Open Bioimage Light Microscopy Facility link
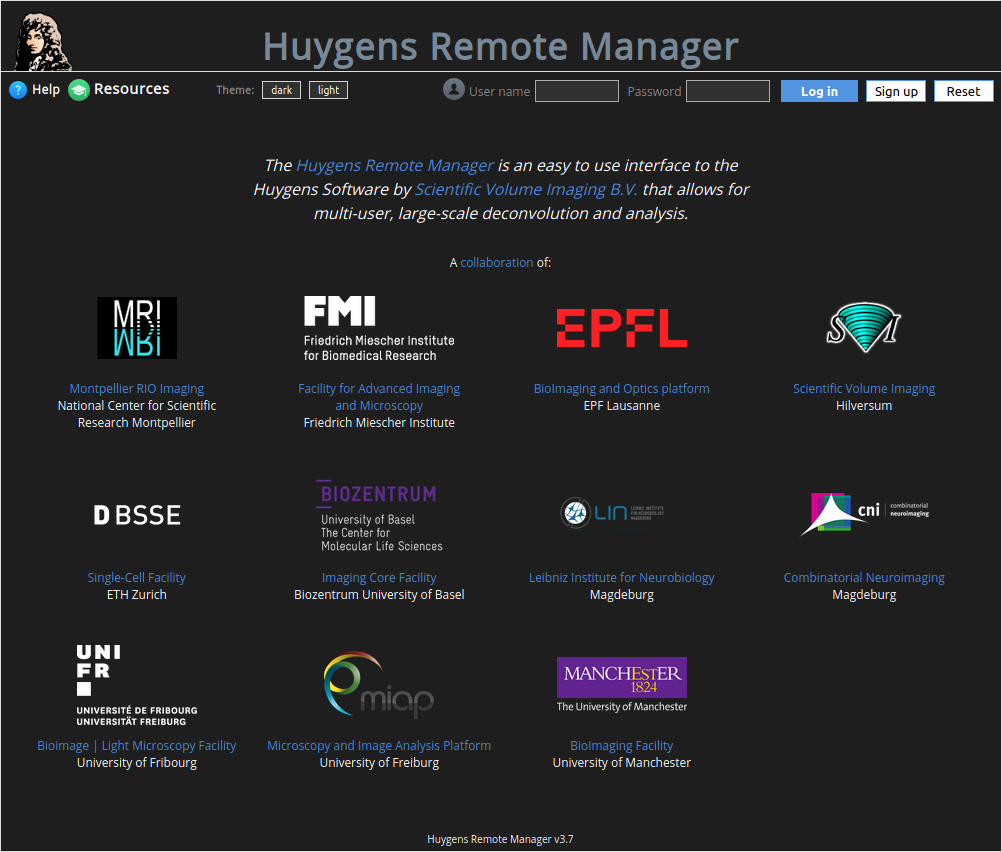 [x=137, y=746]
